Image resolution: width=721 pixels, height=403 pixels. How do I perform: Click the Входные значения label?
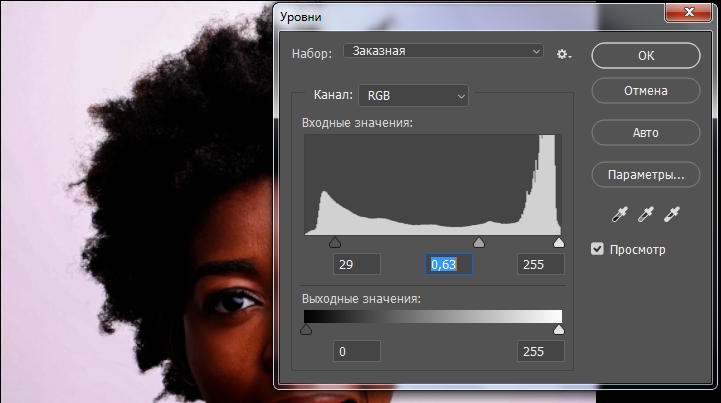tap(357, 123)
